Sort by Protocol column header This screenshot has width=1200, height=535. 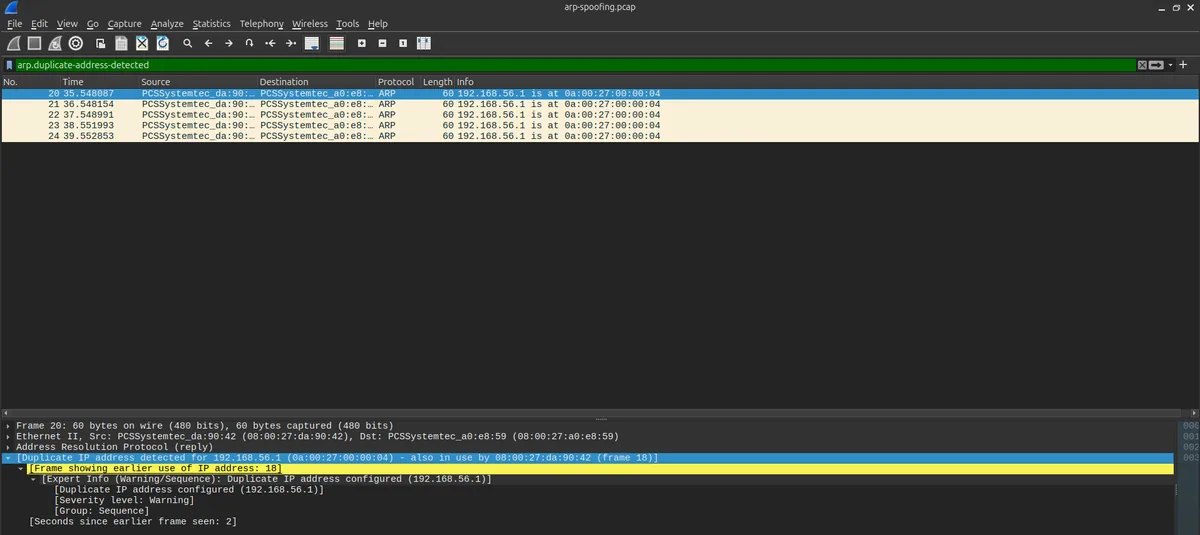397,82
